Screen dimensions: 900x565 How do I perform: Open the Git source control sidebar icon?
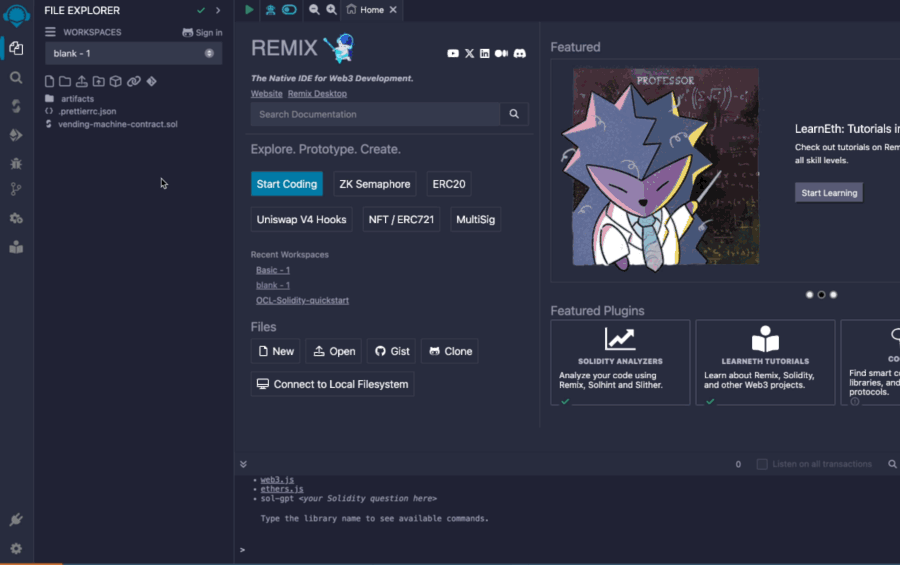click(x=16, y=190)
